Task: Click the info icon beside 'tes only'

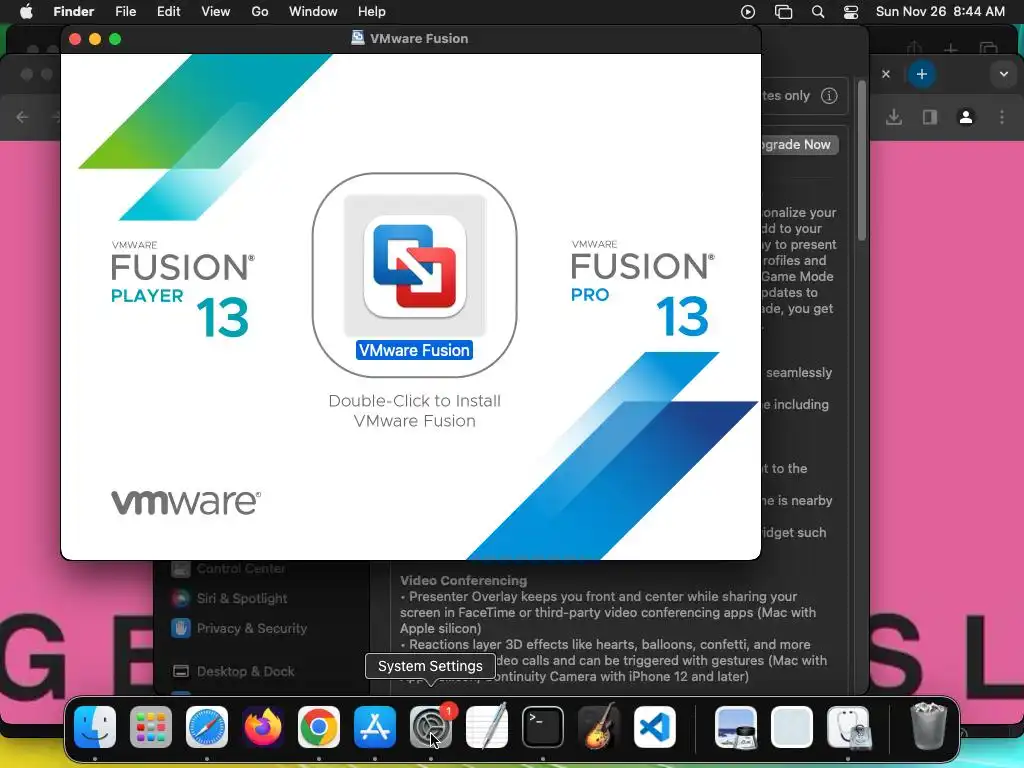Action: point(829,96)
